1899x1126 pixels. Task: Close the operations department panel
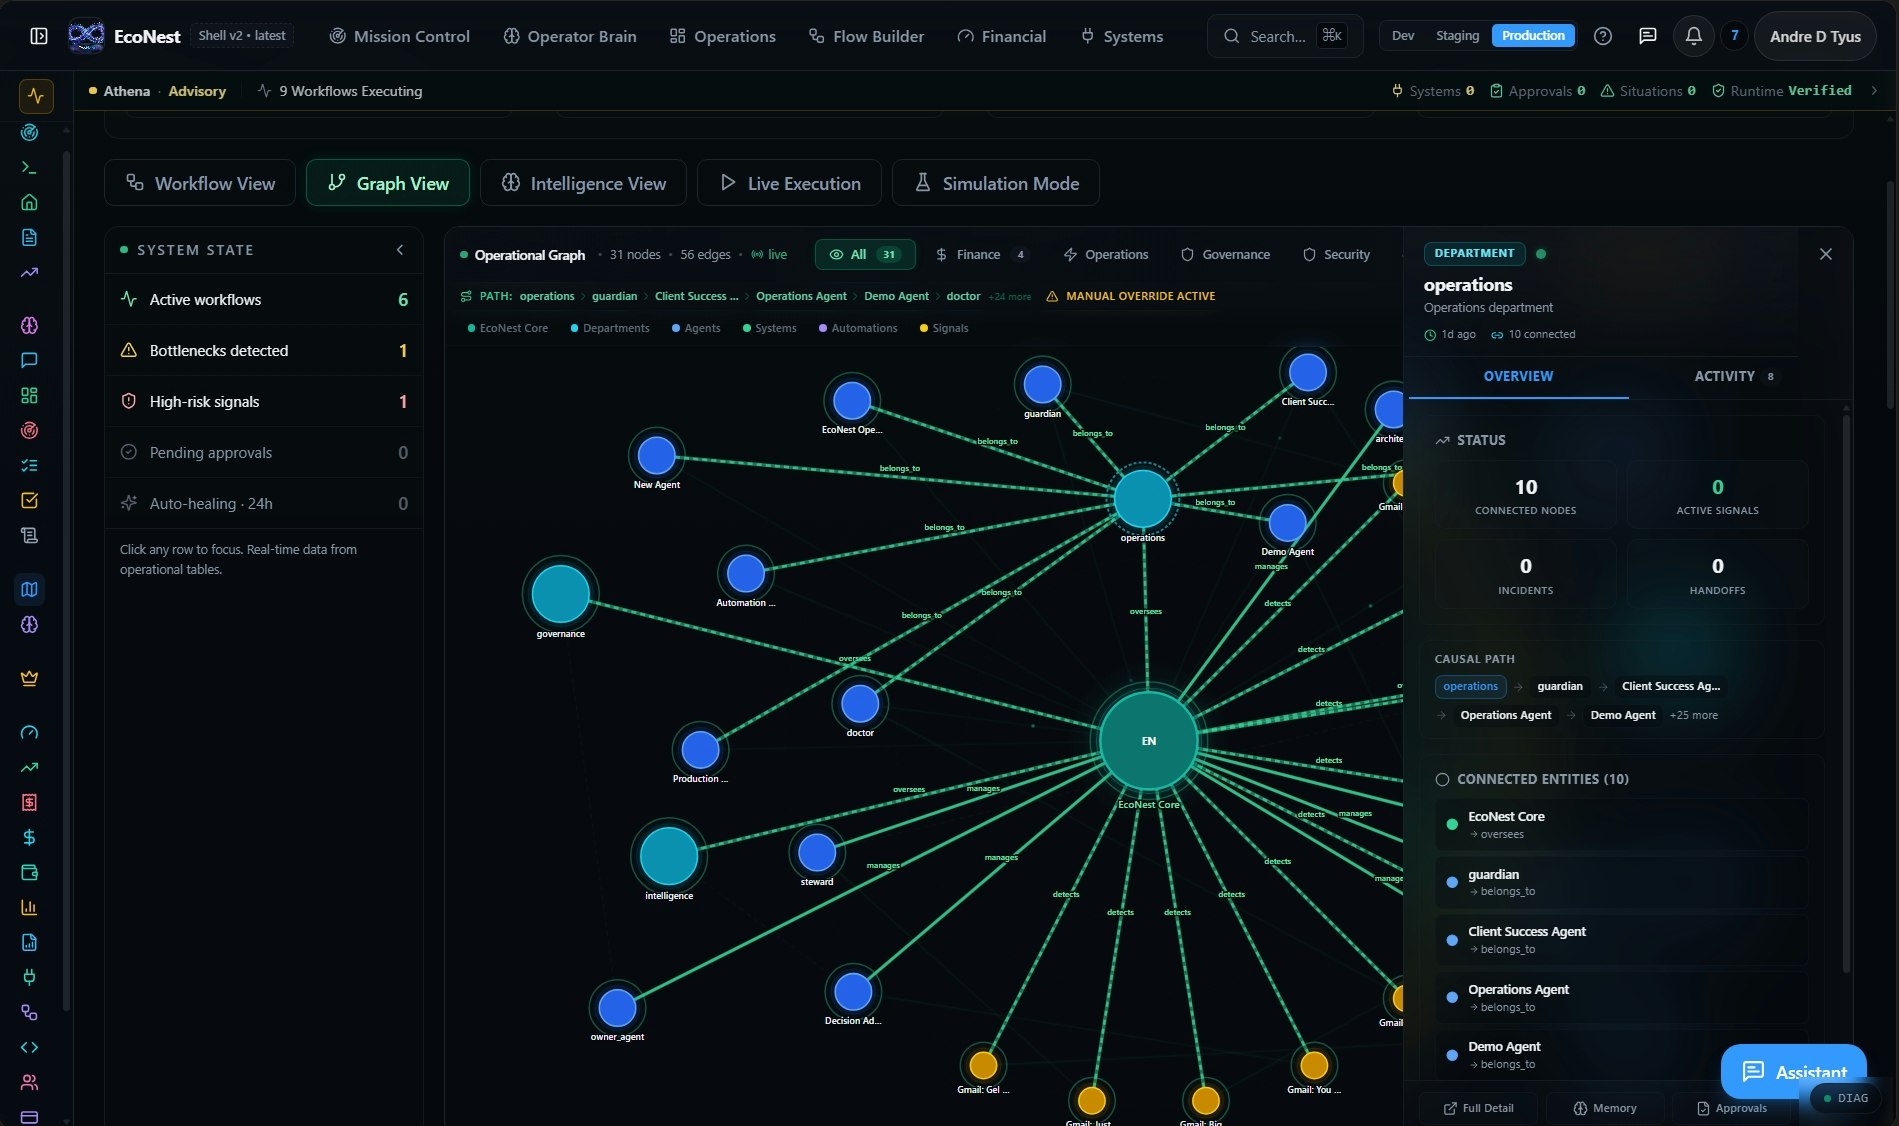1825,254
